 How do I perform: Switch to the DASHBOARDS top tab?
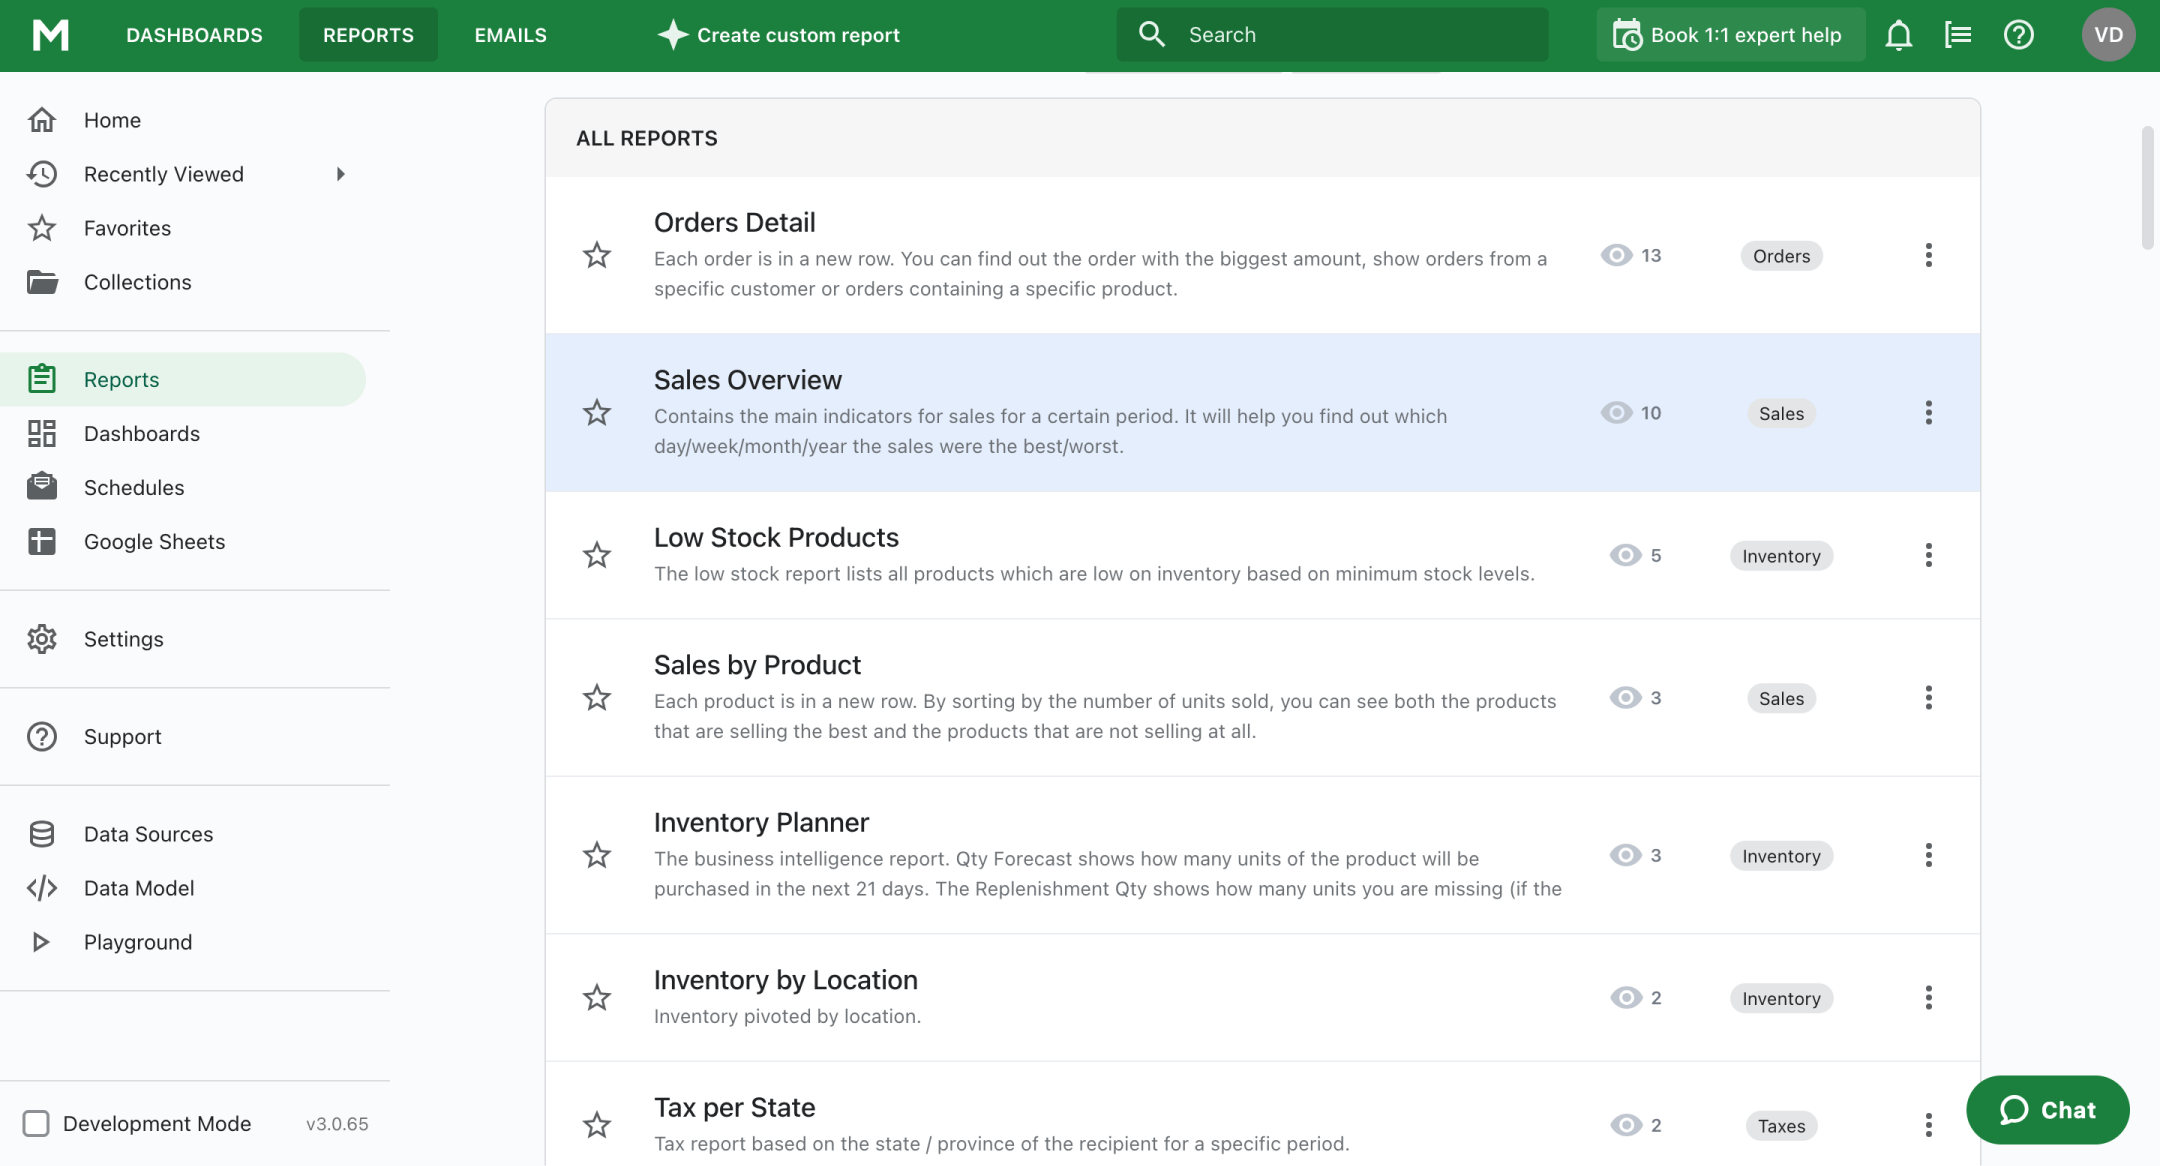tap(194, 35)
